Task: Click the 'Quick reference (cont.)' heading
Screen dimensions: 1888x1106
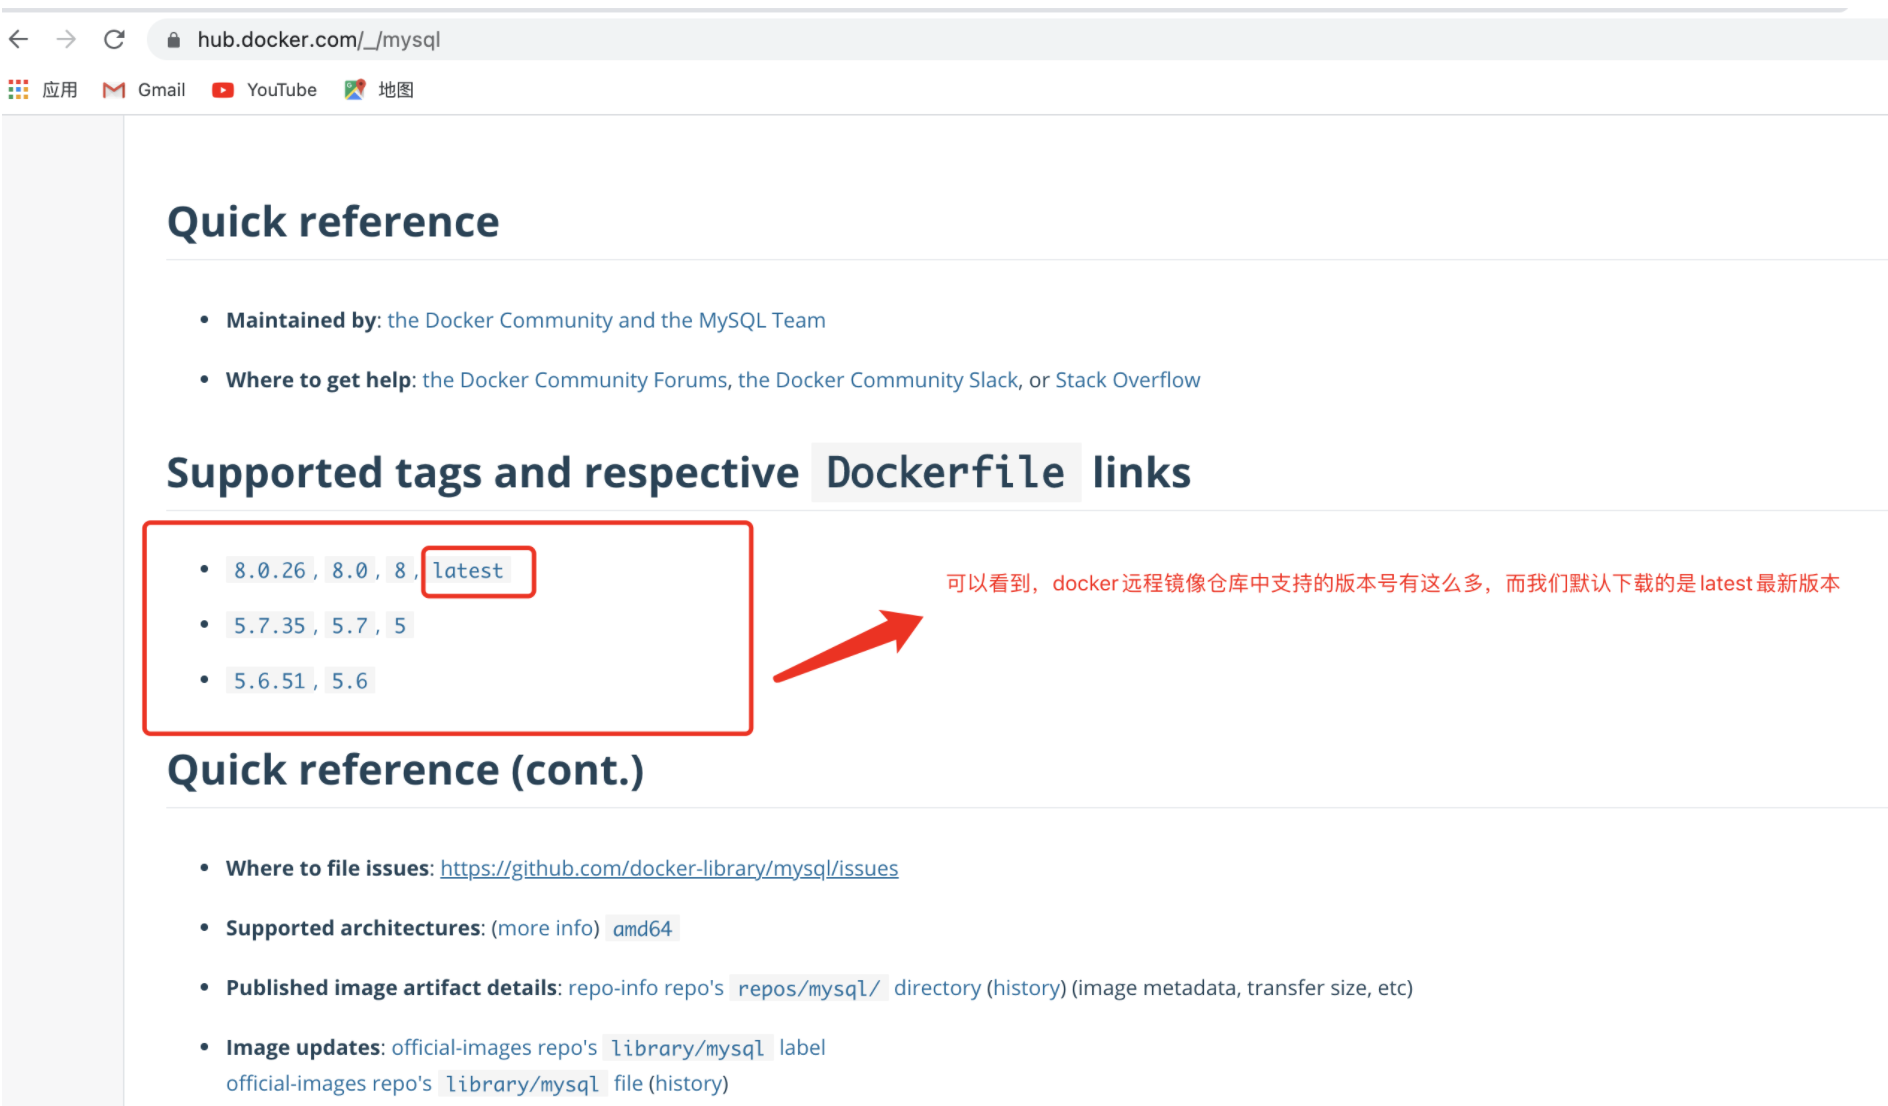Action: (405, 770)
